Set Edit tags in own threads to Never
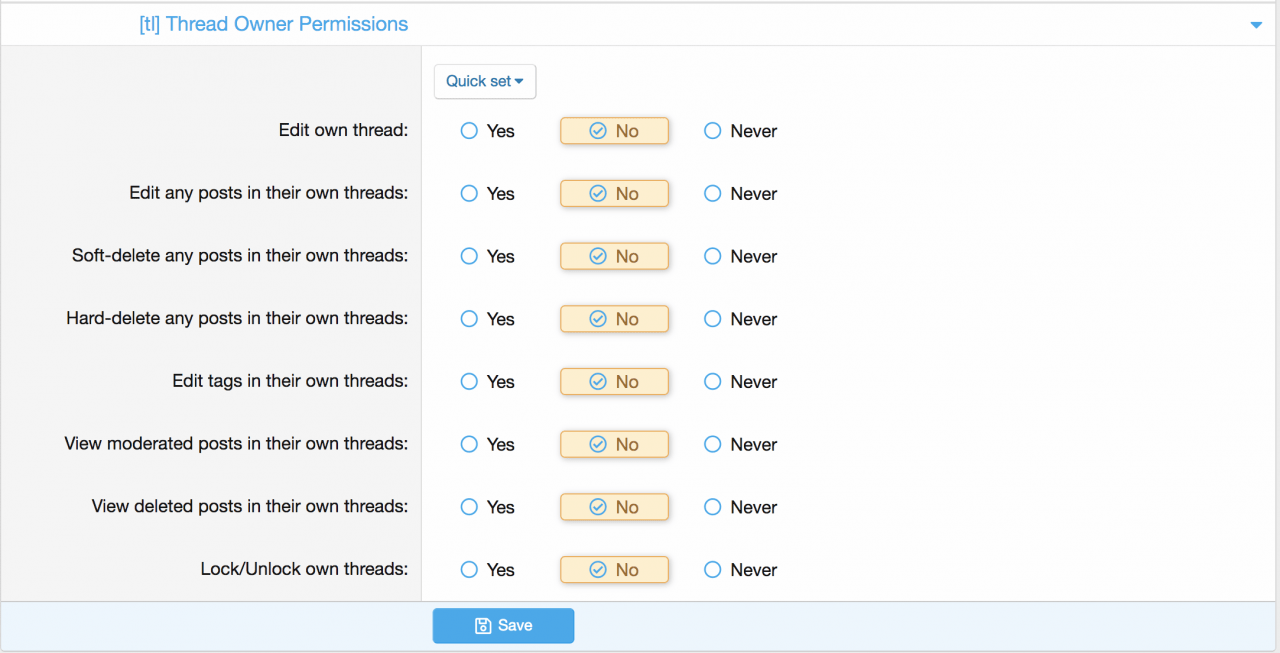 (713, 382)
